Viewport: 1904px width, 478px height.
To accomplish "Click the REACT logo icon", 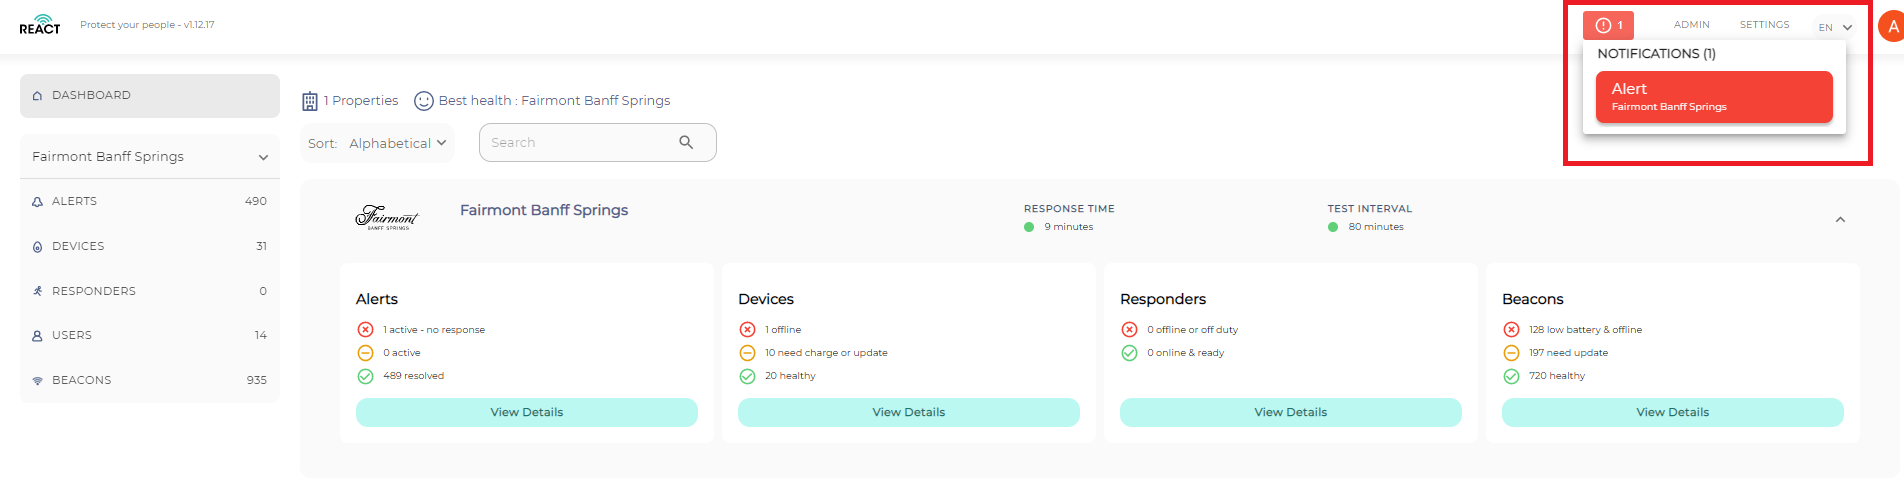I will click(x=40, y=25).
